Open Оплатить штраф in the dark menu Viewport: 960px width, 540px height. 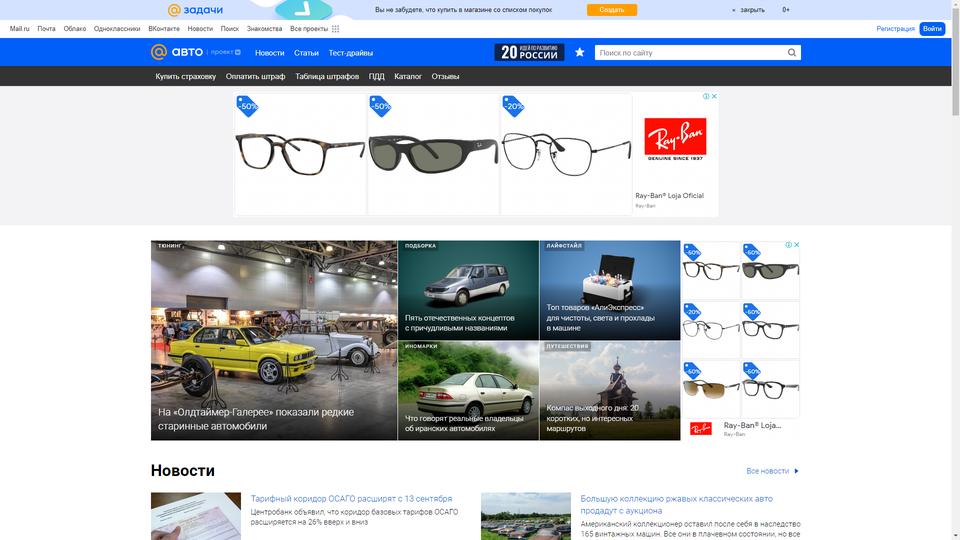point(255,77)
